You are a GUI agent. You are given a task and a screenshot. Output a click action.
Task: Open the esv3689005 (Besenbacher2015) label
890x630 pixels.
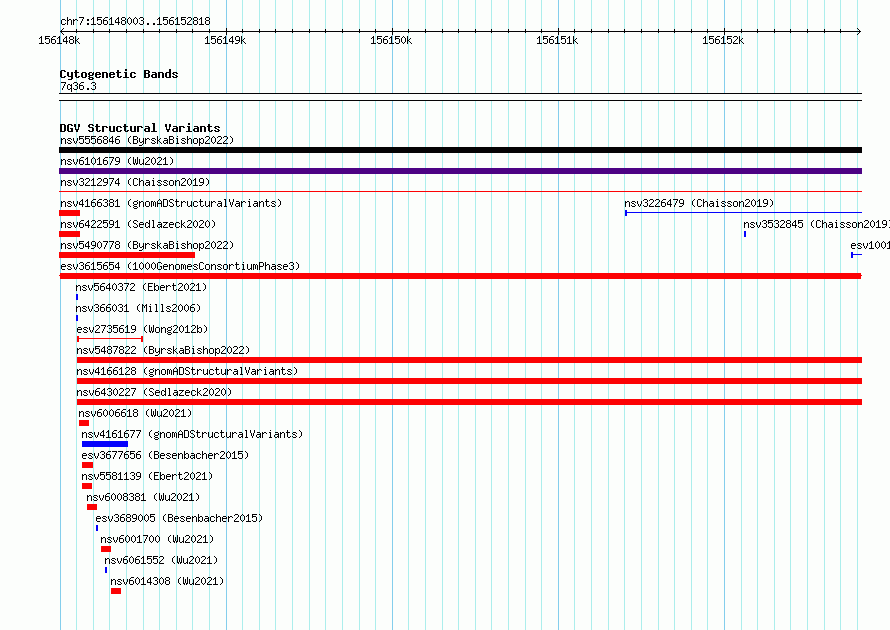click(179, 518)
